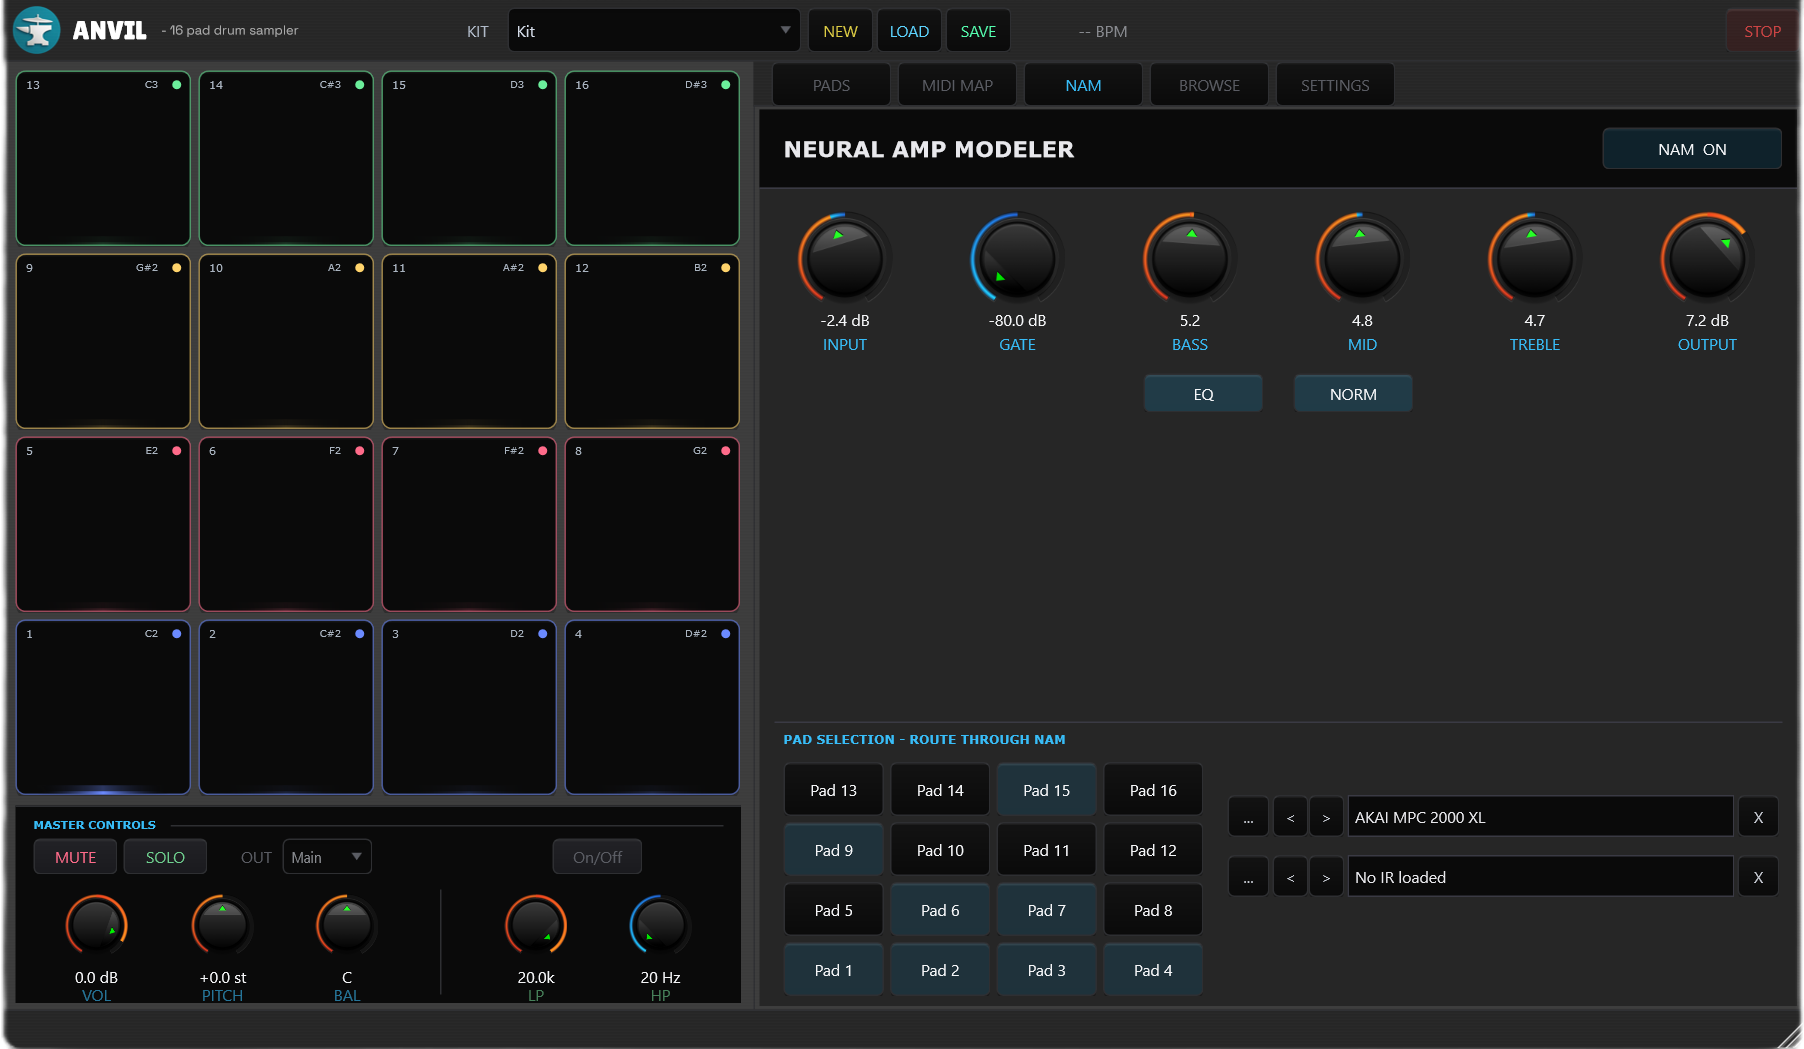The height and width of the screenshot is (1049, 1804).
Task: Trigger drum pad 16 (D#3)
Action: pos(652,158)
